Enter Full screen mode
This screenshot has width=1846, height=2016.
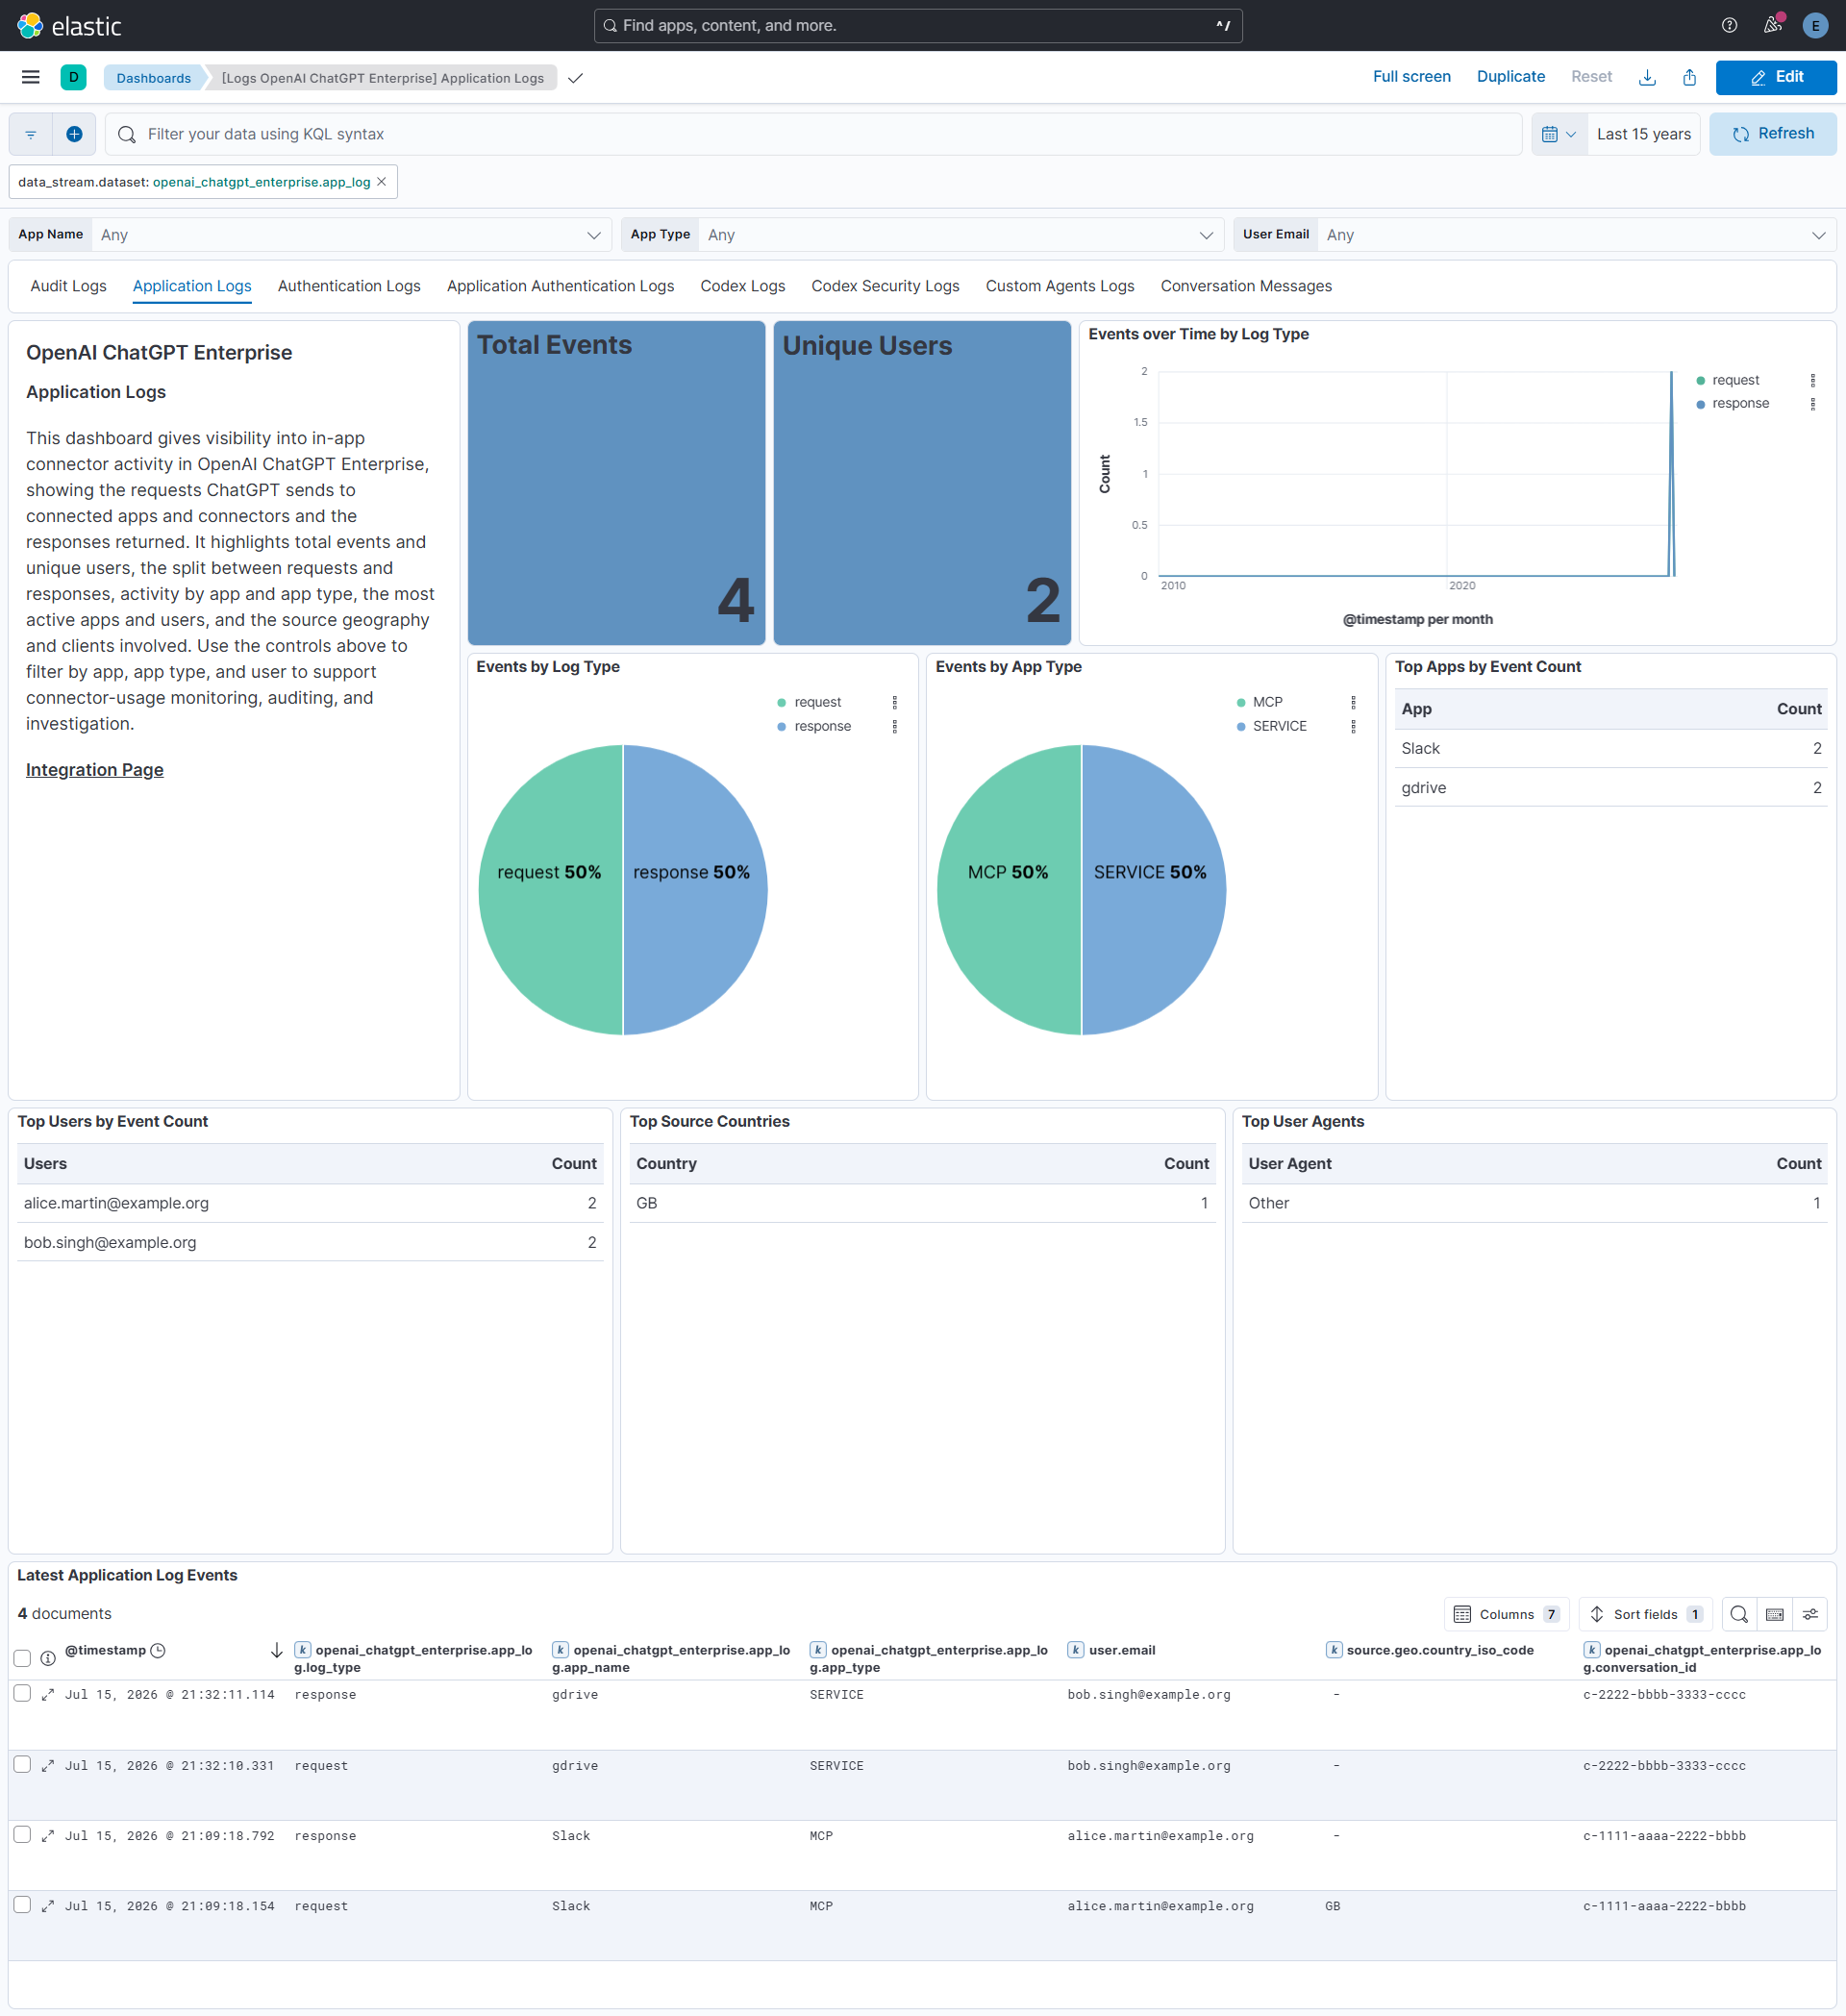tap(1411, 77)
